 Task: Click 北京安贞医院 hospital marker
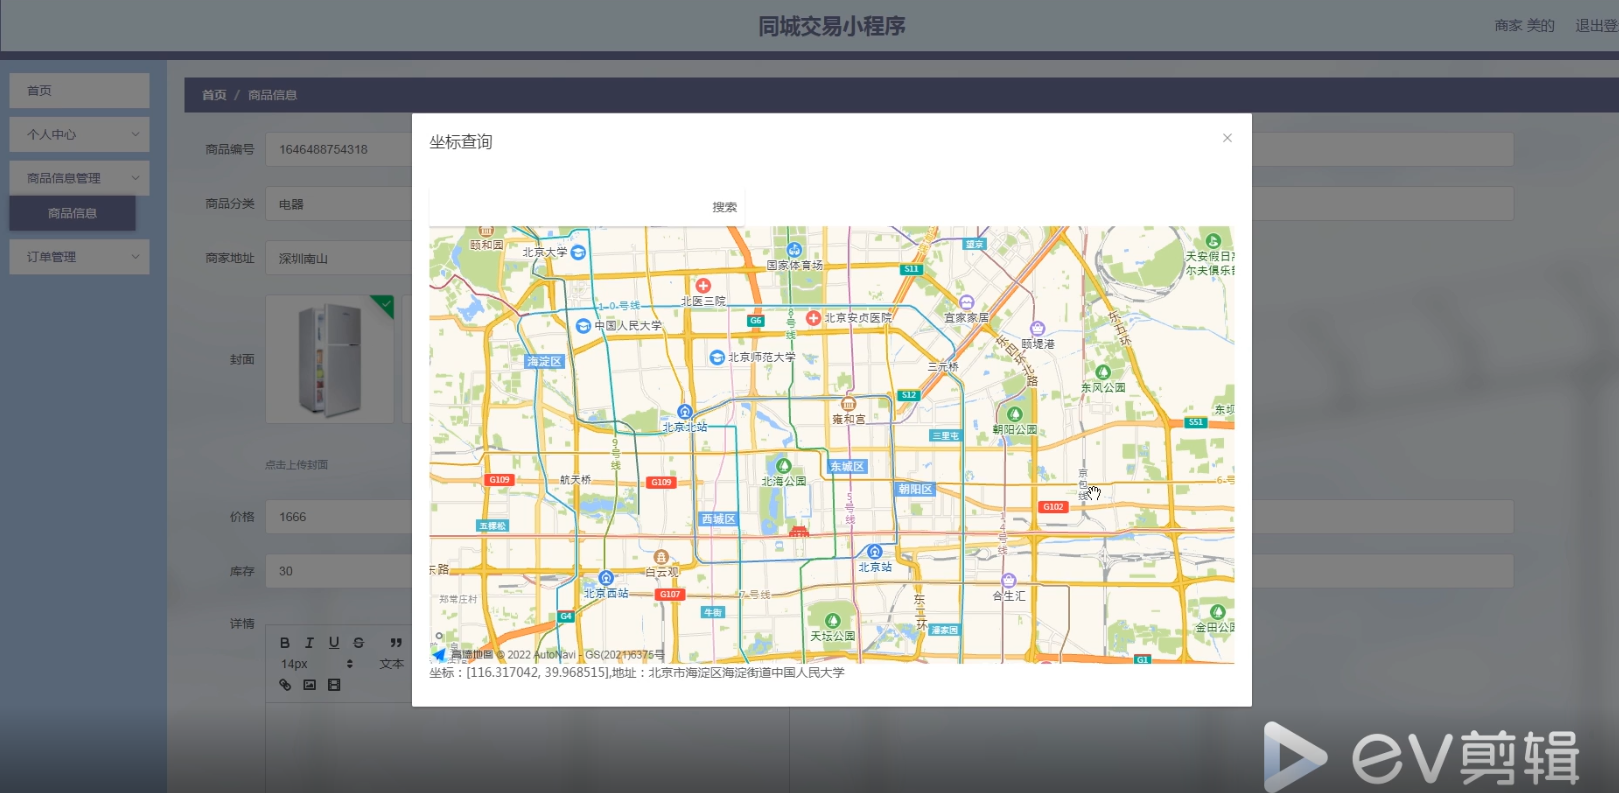coord(813,318)
